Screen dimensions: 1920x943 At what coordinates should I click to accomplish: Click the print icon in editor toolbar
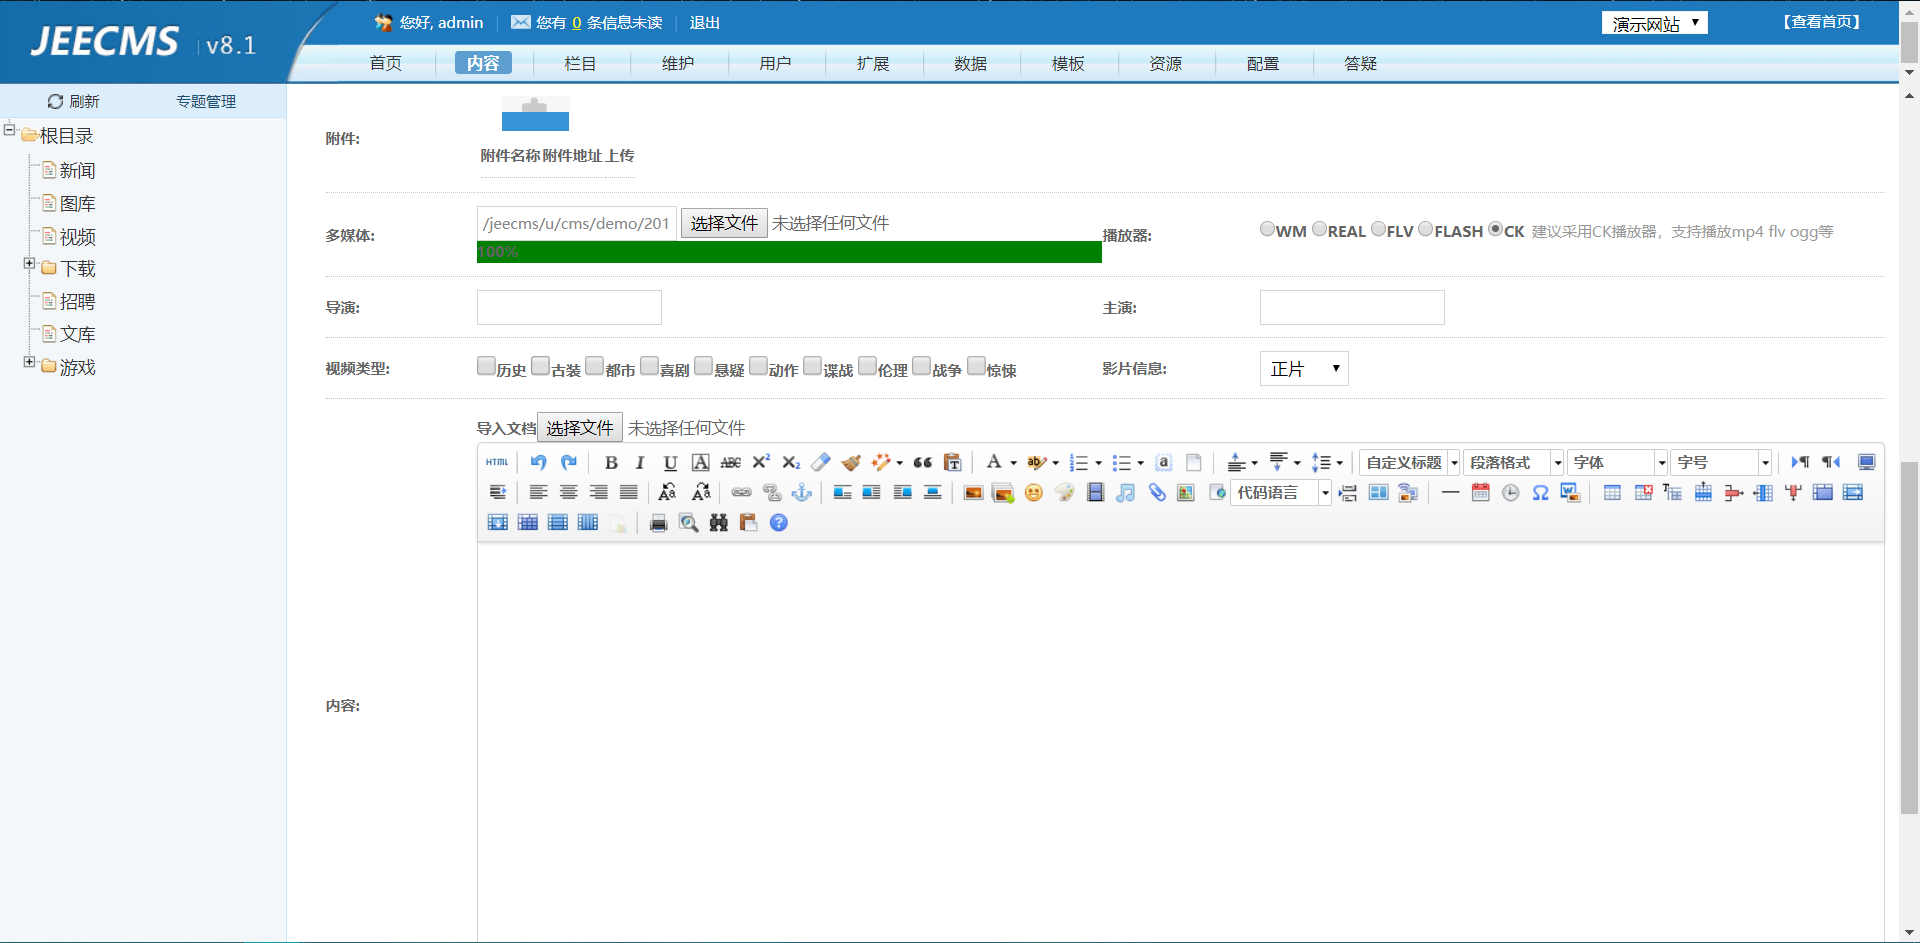[658, 523]
